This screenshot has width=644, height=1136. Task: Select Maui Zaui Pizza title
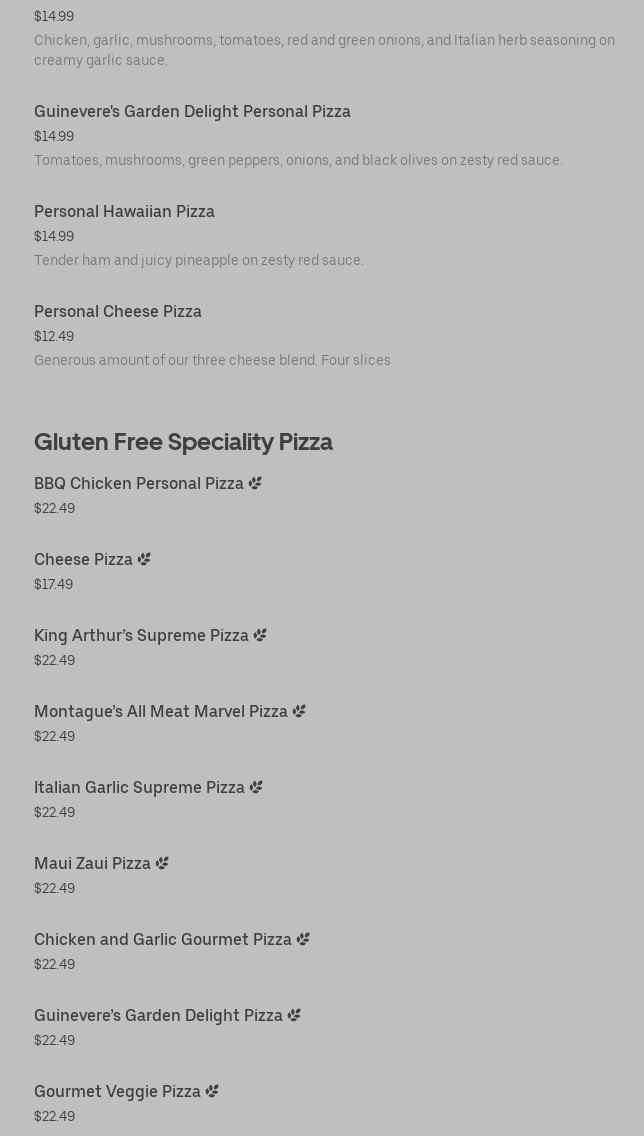[x=92, y=863]
